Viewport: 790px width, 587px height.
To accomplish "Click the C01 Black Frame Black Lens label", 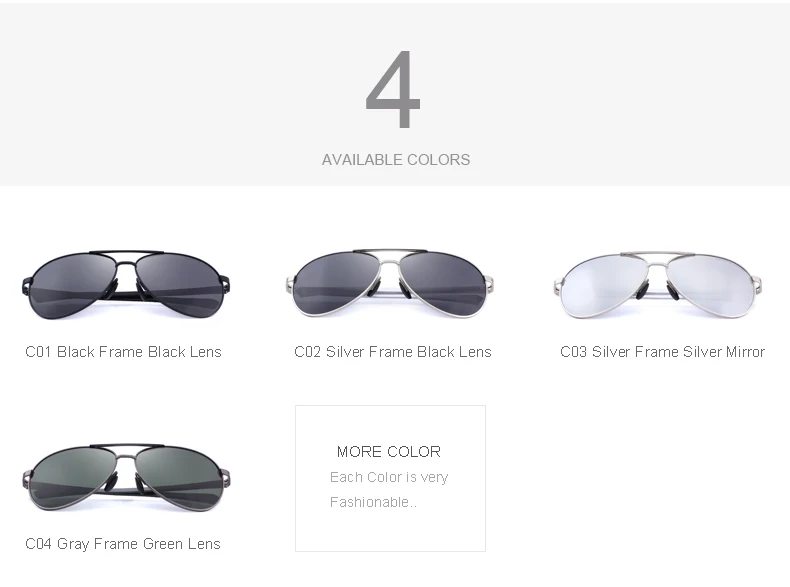I will click(x=123, y=352).
